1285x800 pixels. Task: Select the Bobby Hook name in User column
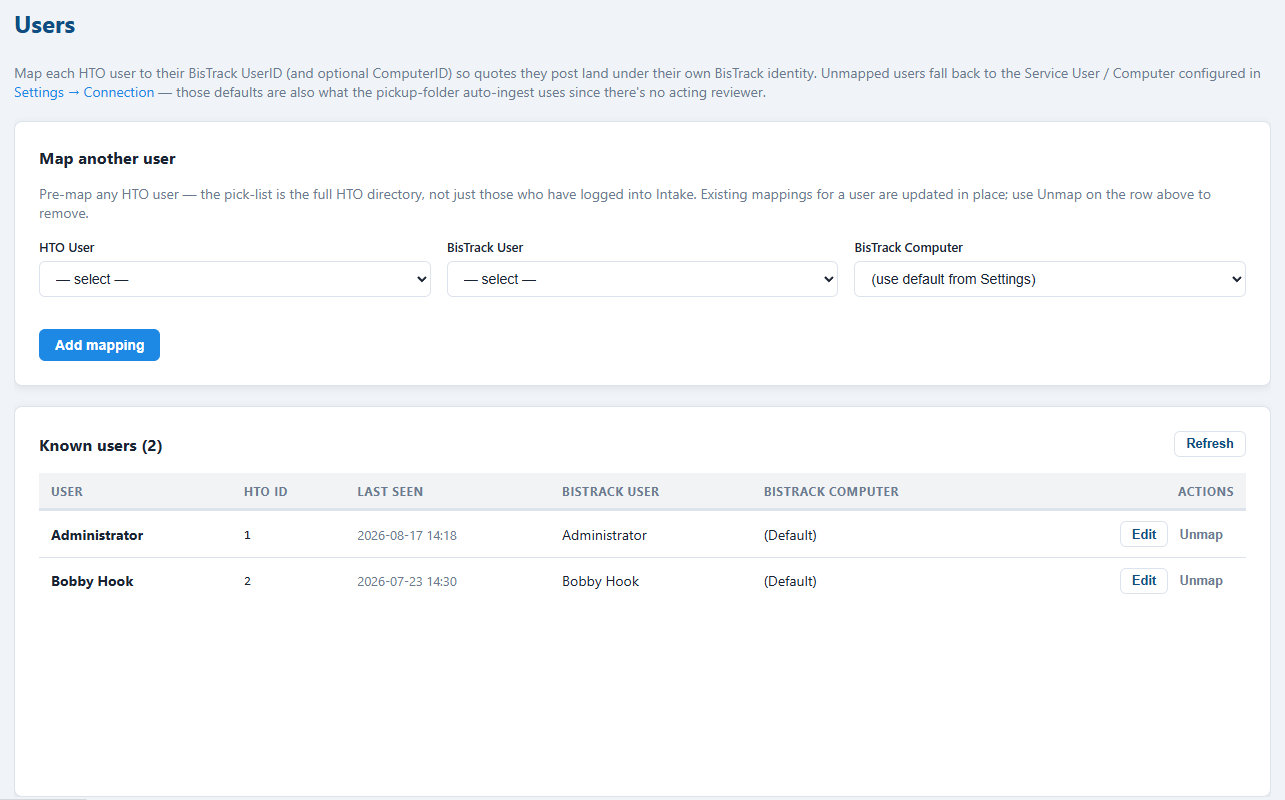pos(92,581)
